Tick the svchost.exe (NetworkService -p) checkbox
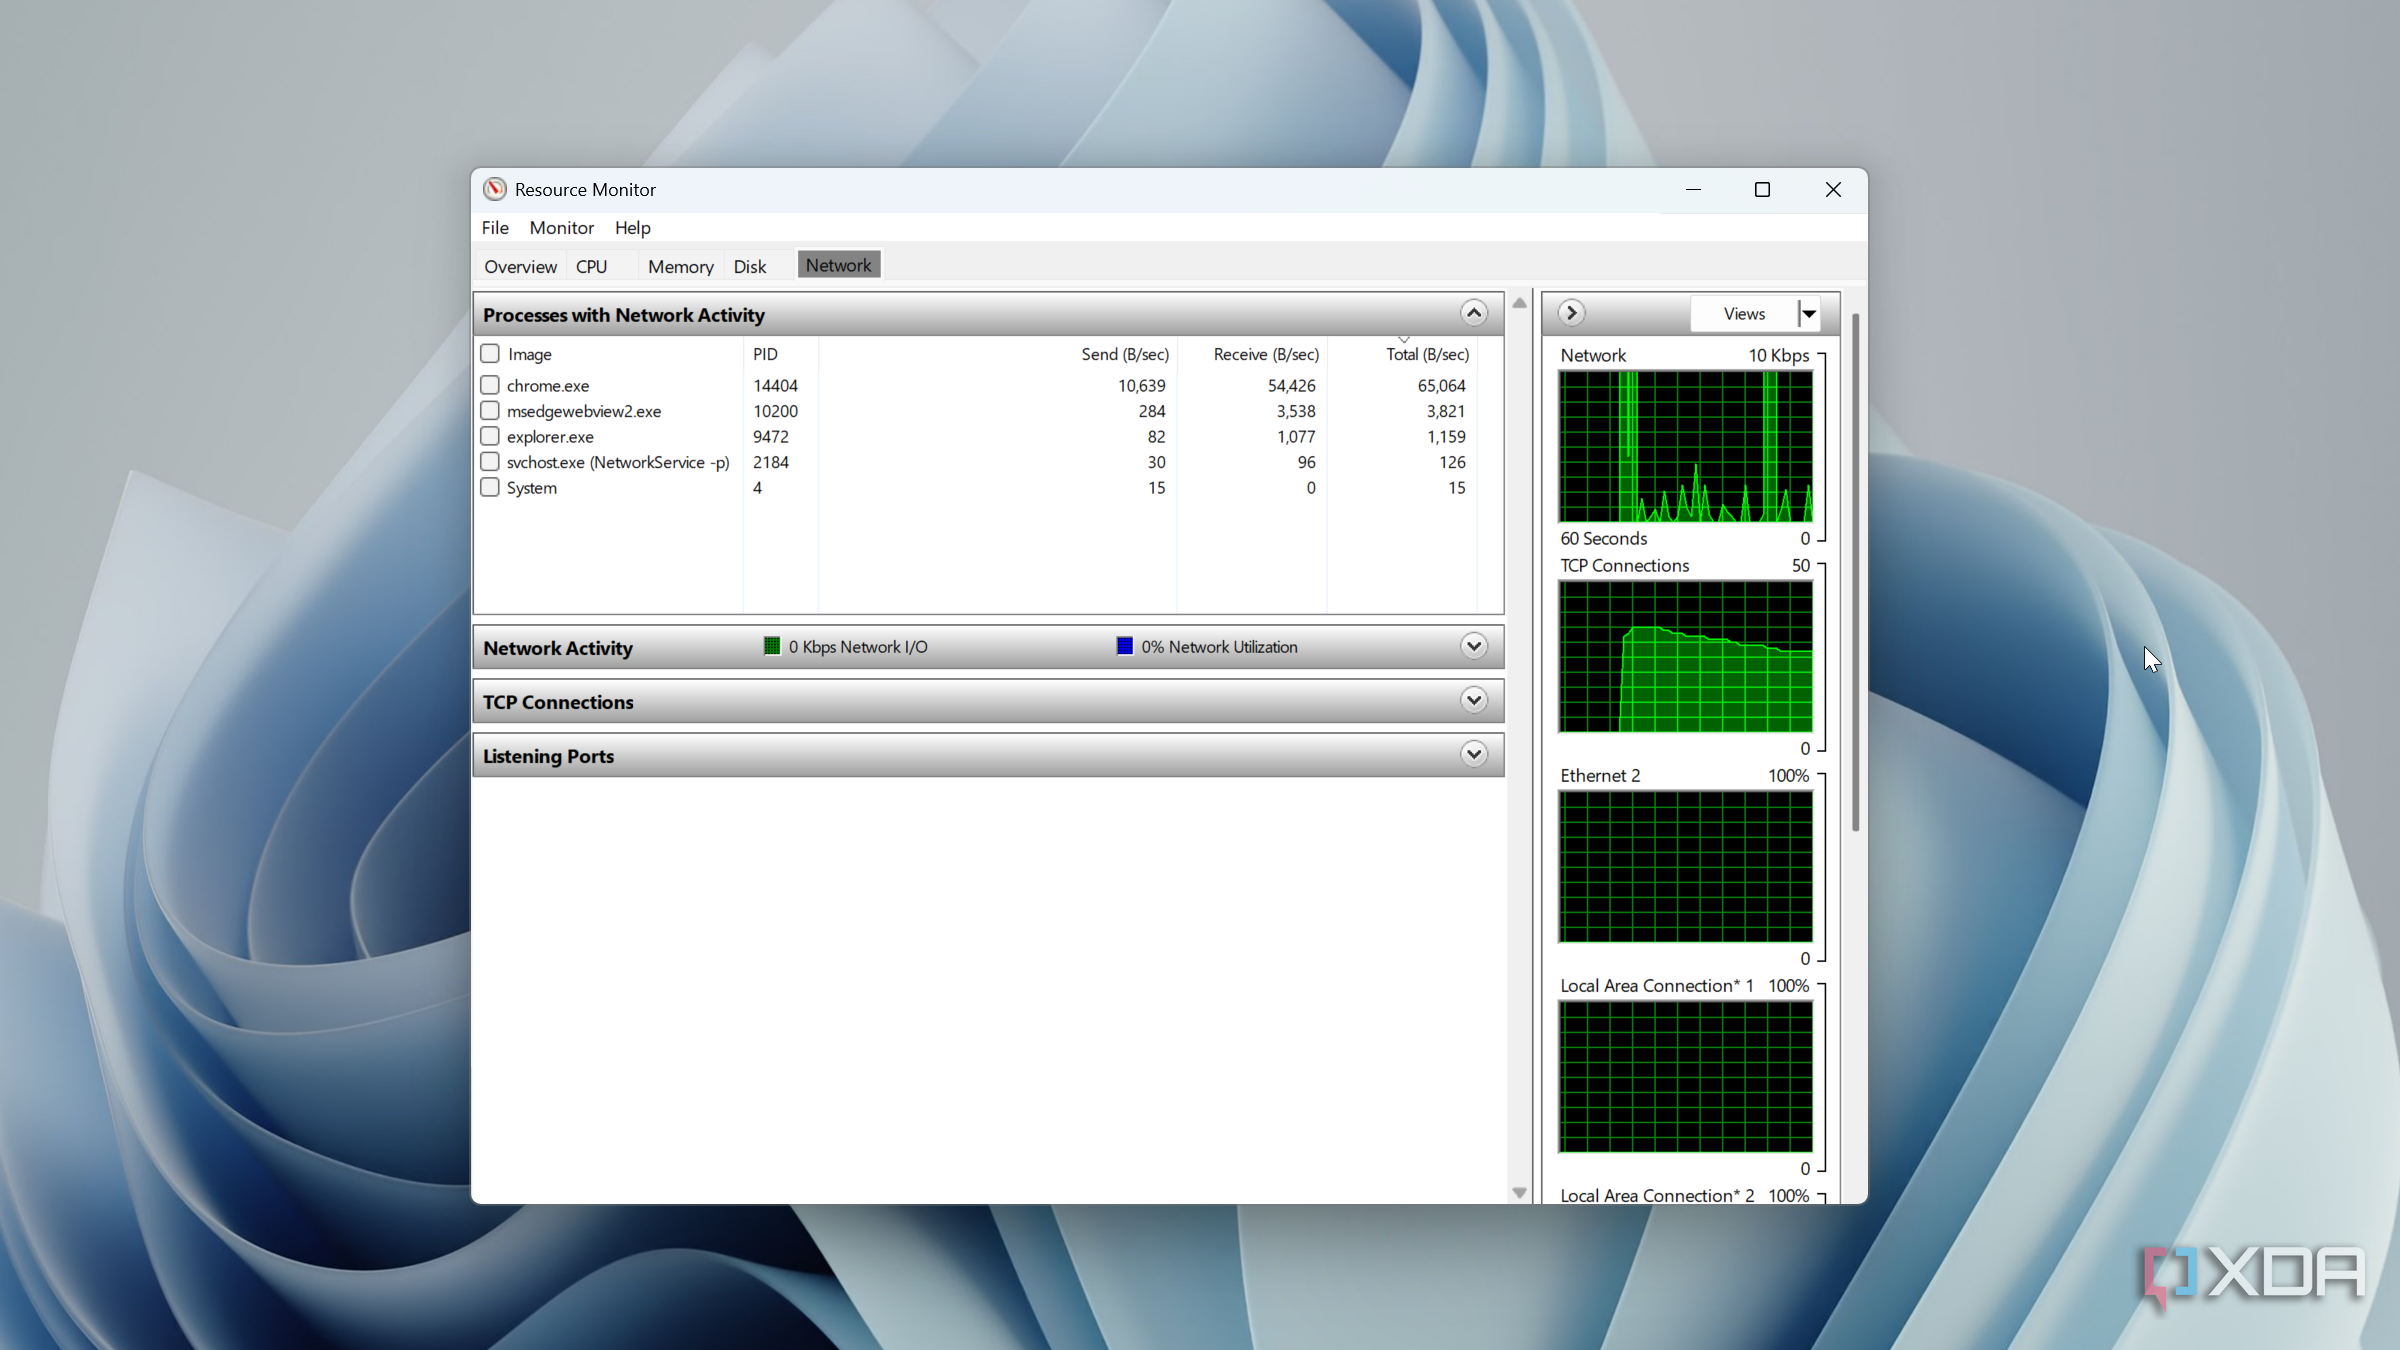The height and width of the screenshot is (1350, 2400). pos(490,462)
